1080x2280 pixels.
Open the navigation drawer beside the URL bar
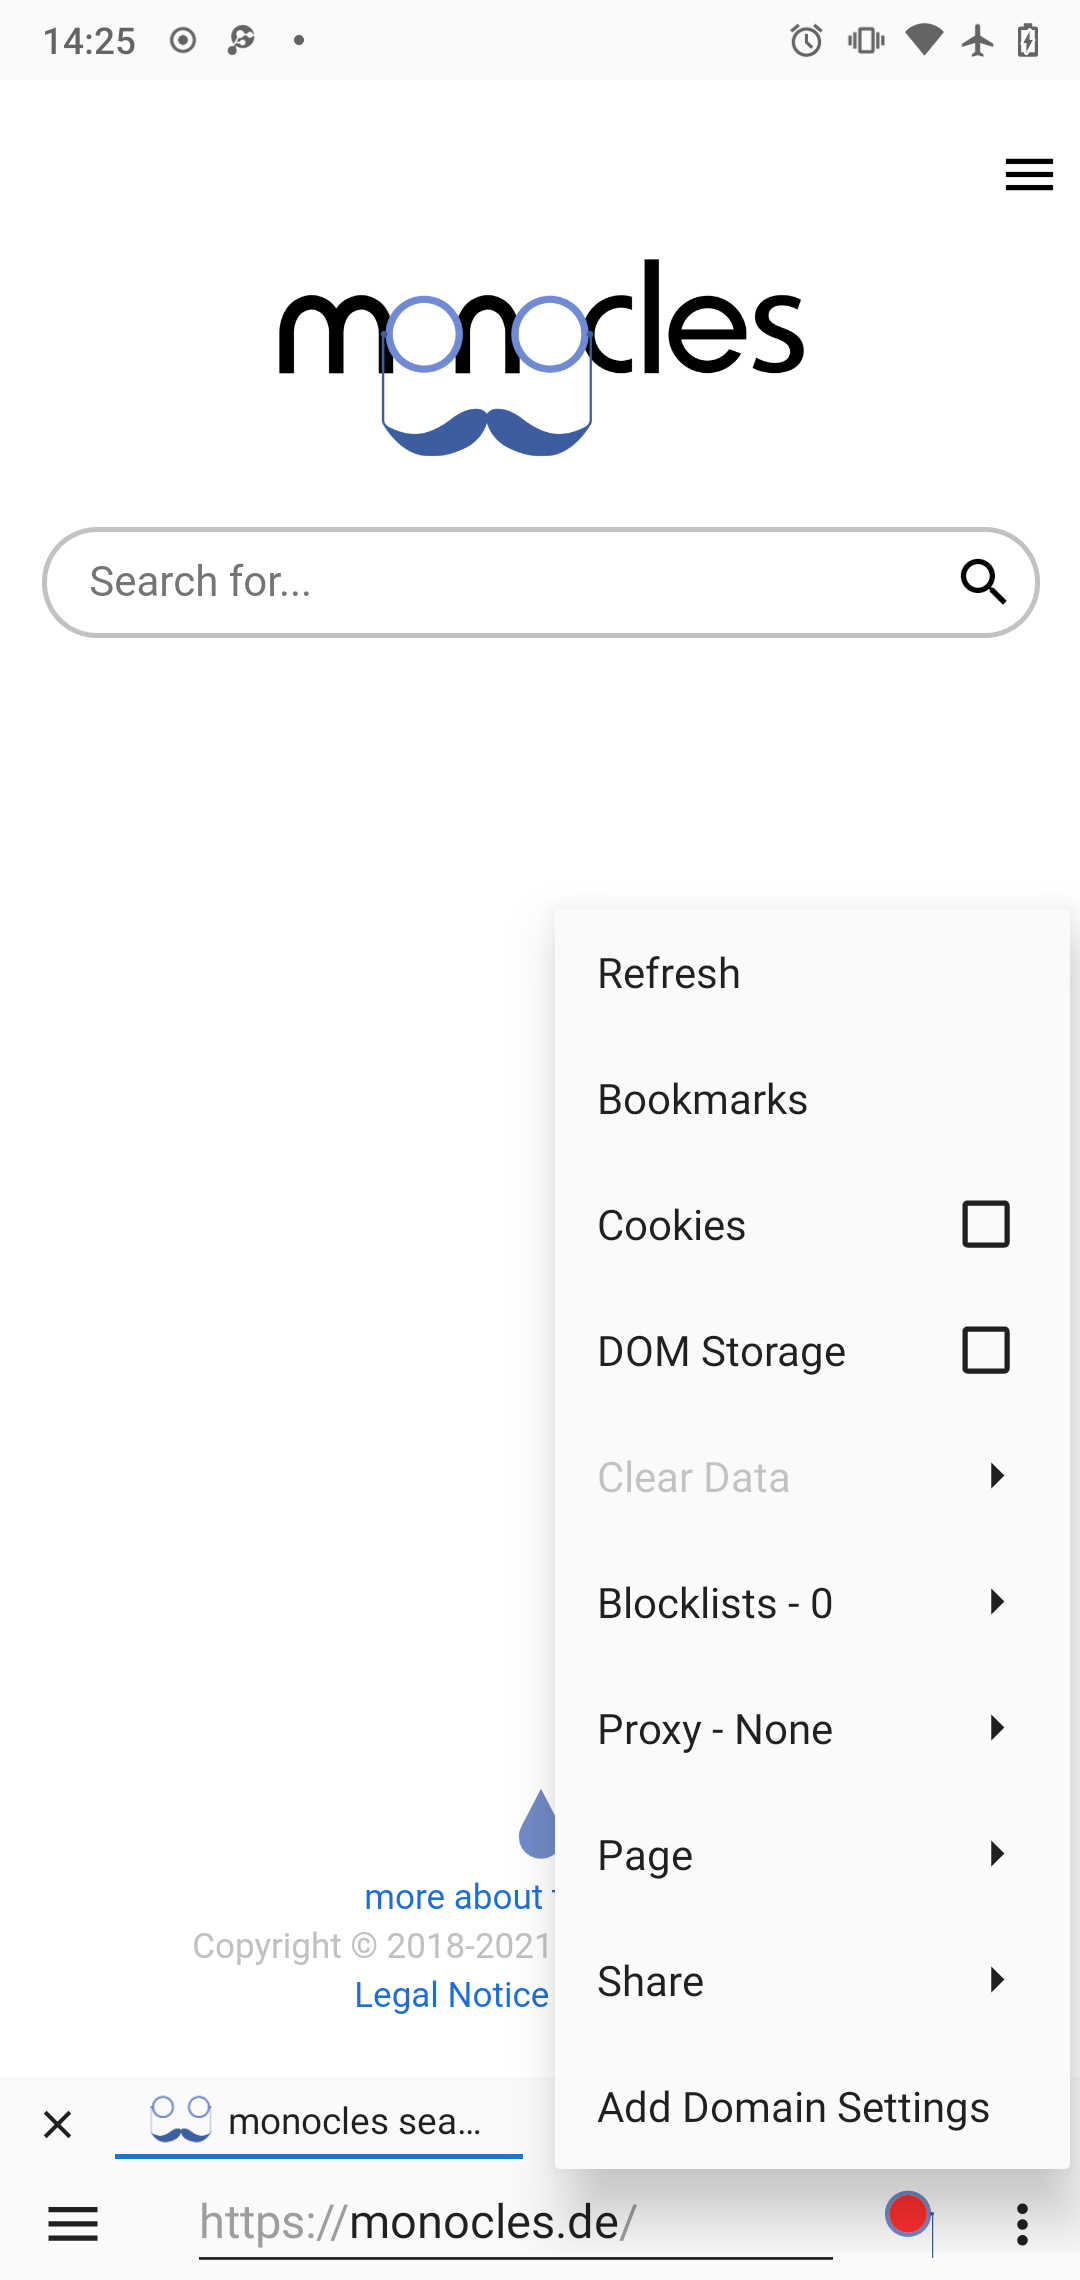pyautogui.click(x=73, y=2224)
